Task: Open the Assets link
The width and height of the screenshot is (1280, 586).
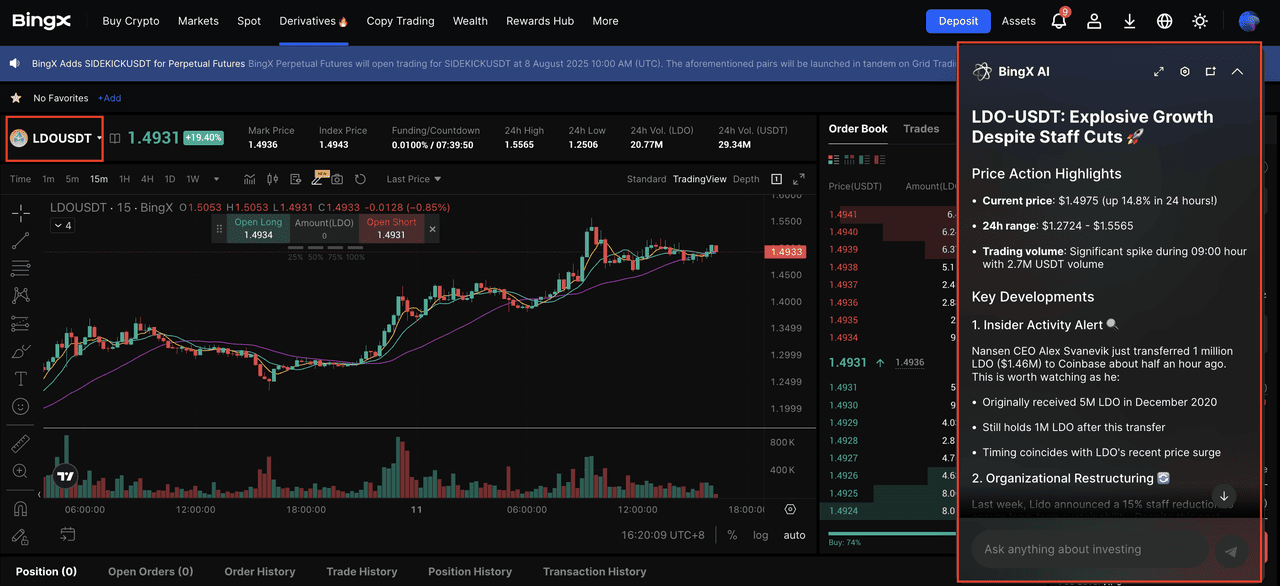Action: 1019,21
